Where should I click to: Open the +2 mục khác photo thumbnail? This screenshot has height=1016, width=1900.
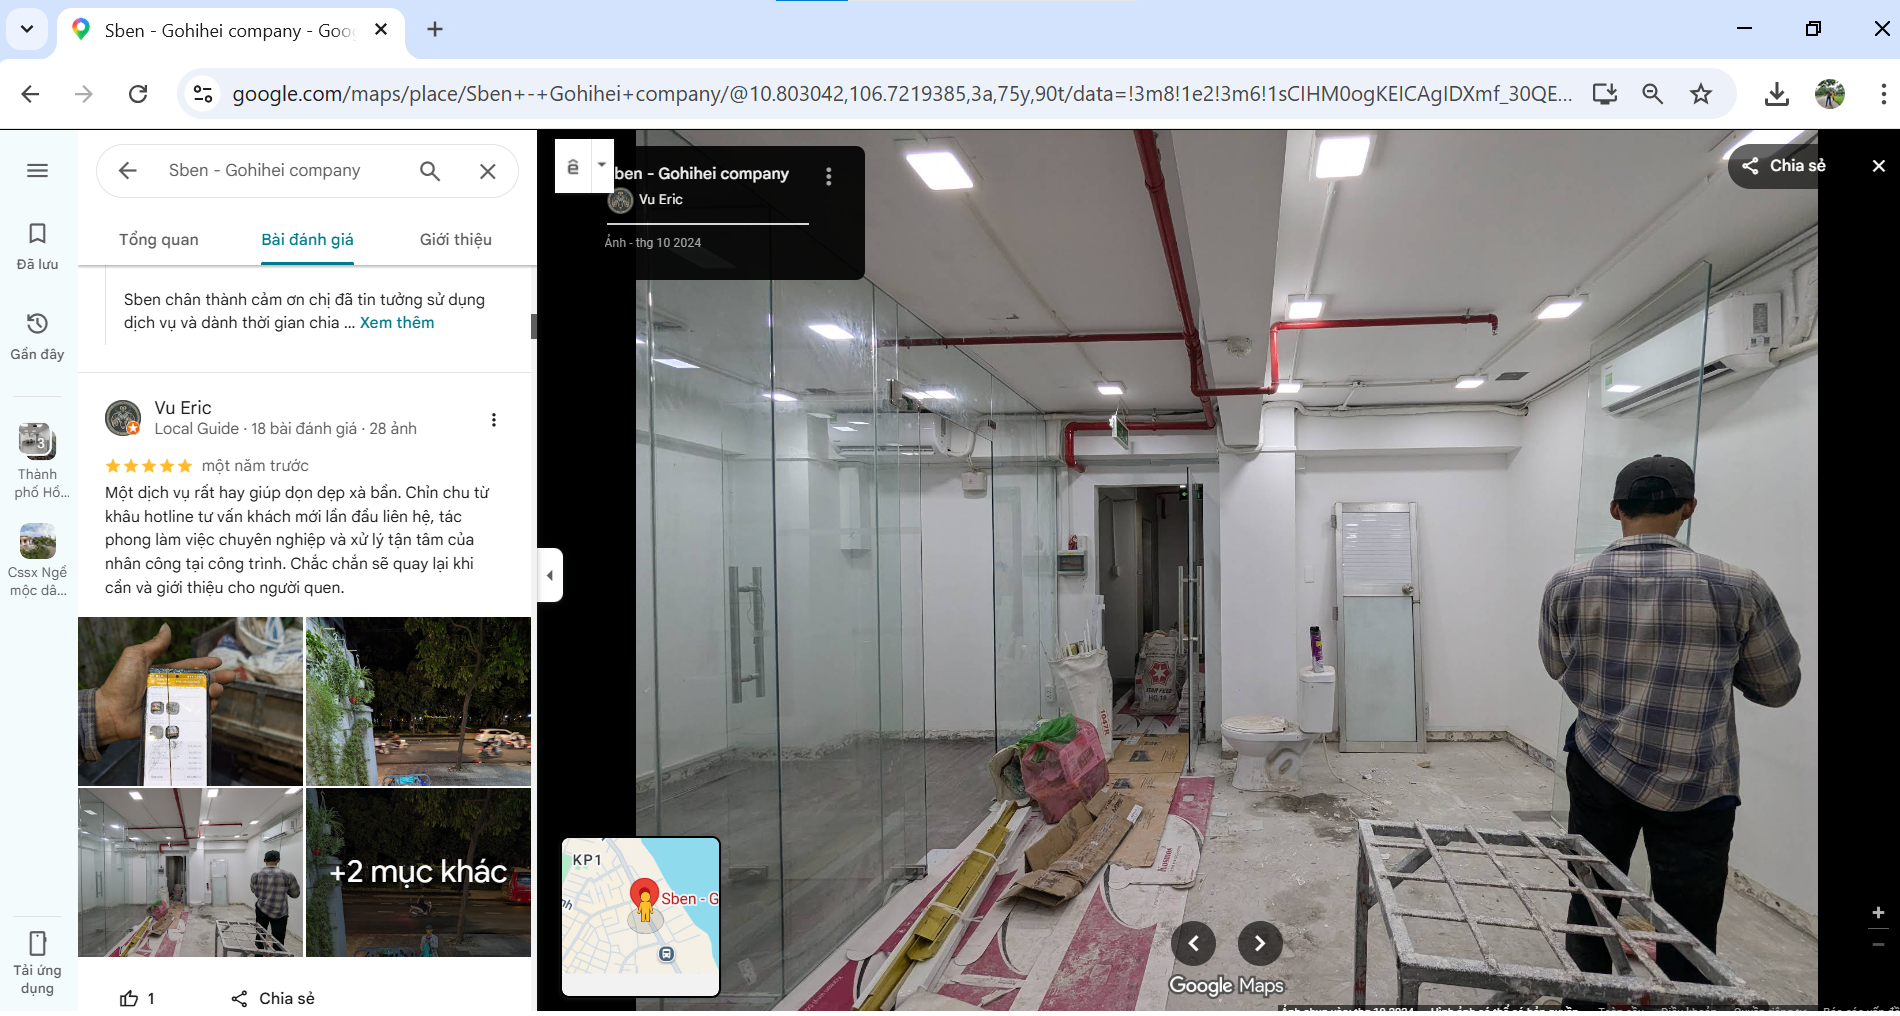(x=418, y=872)
